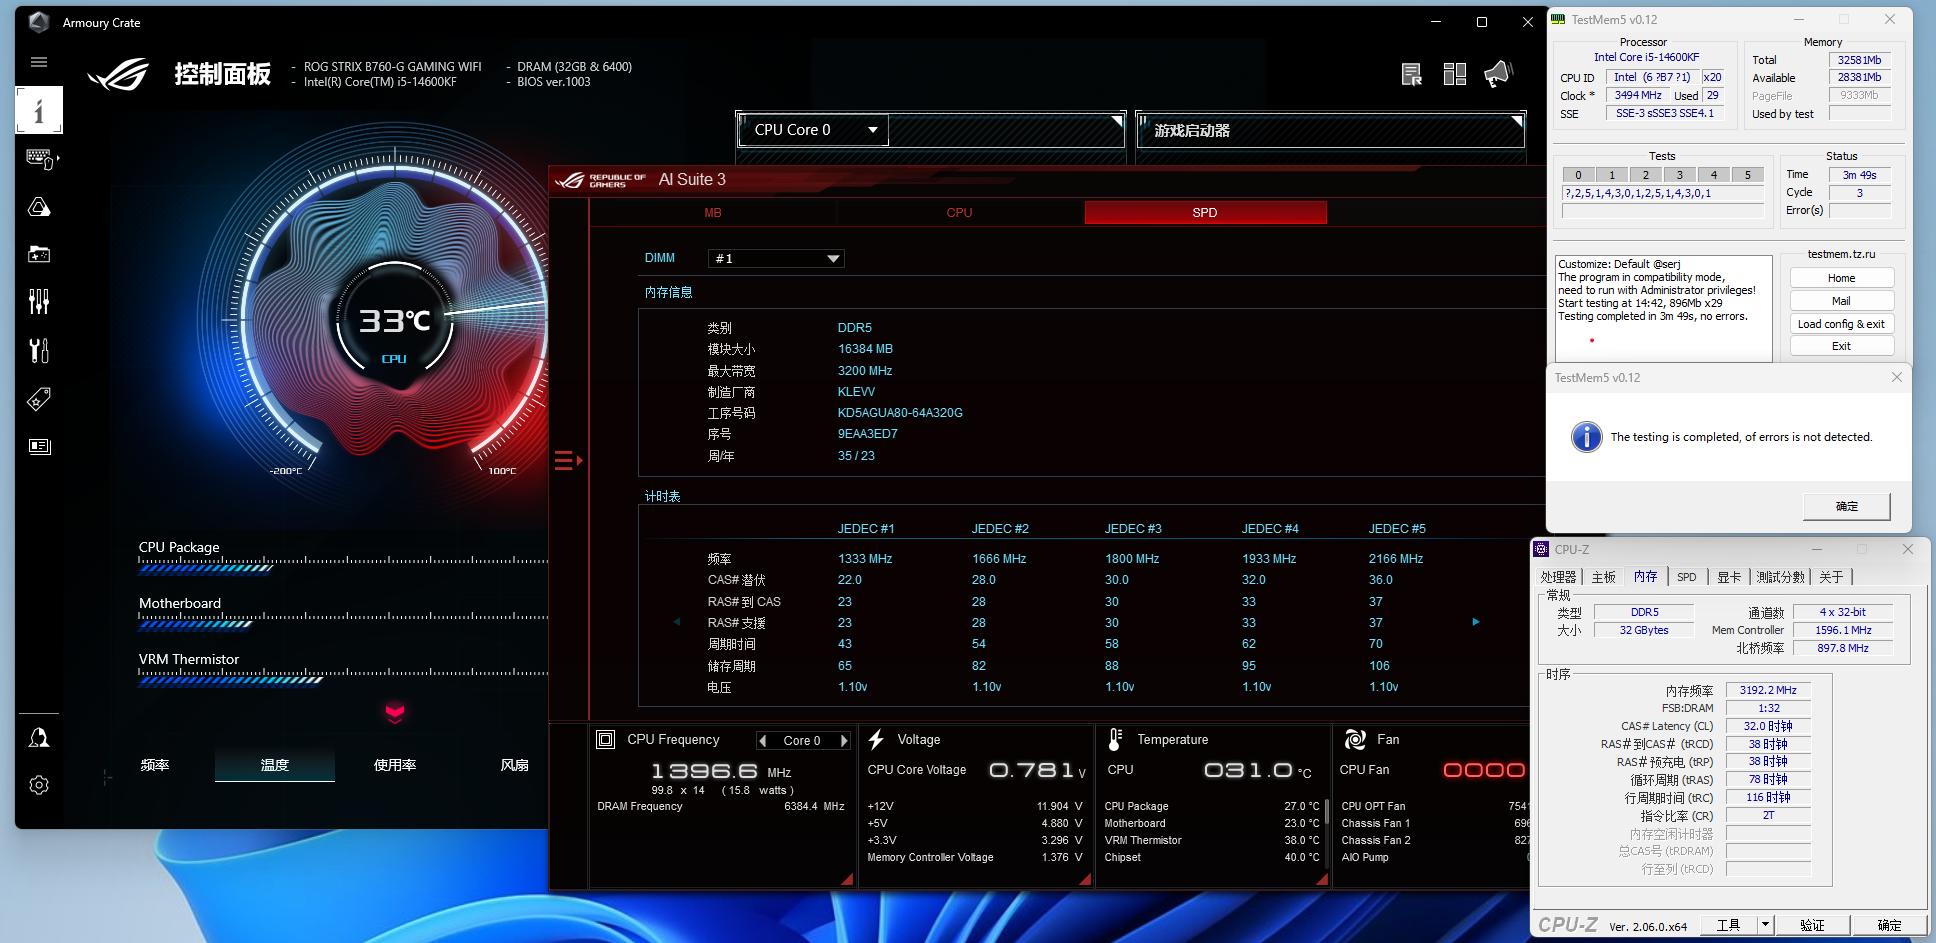Click the 验证 button in CPU-Z
This screenshot has height=943, width=1936.
click(x=1812, y=925)
